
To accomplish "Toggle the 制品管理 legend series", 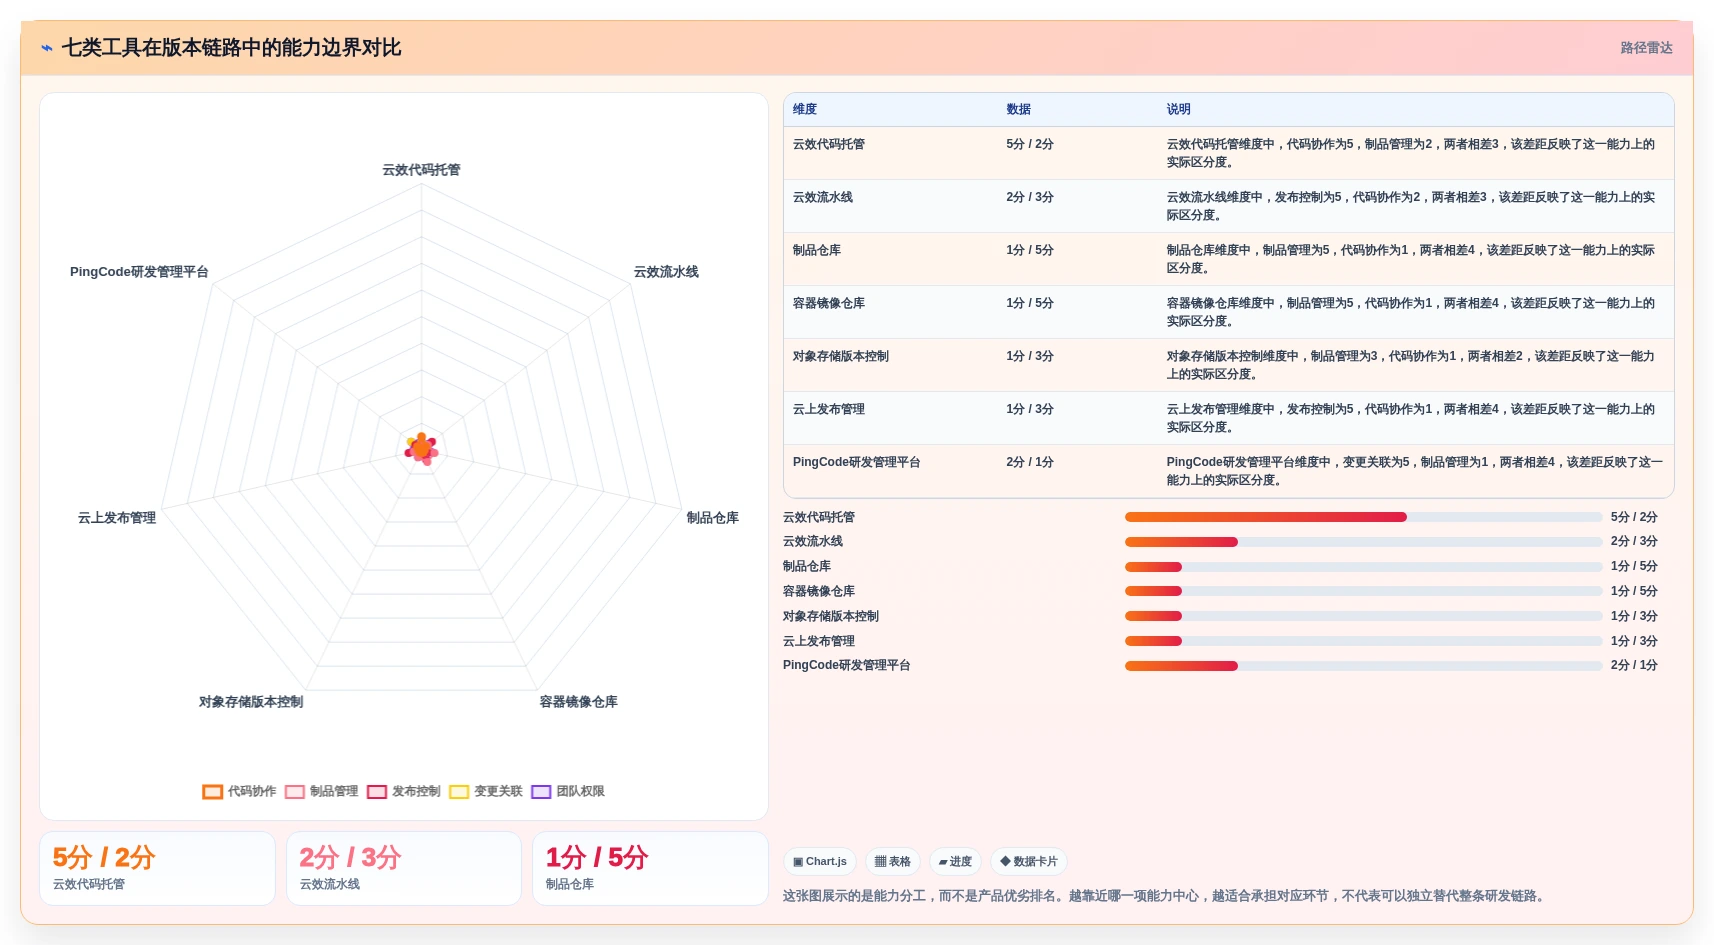I will [x=321, y=791].
